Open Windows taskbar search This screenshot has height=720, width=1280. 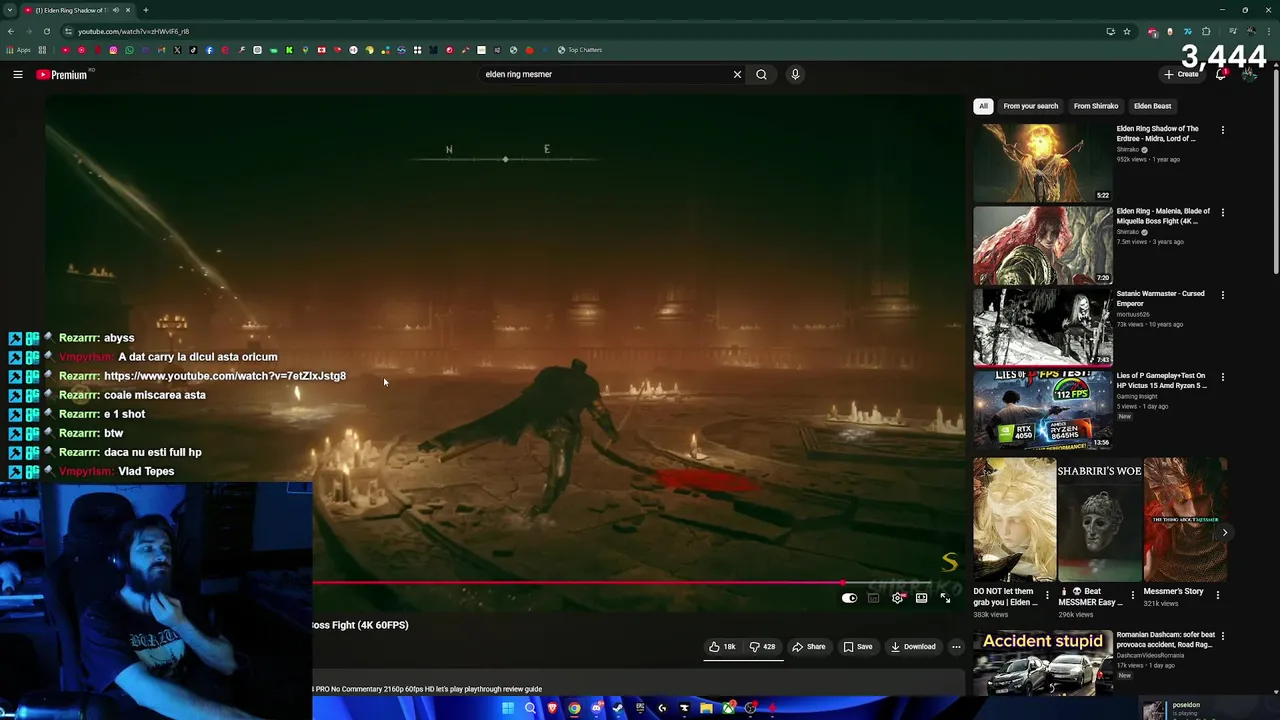pyautogui.click(x=530, y=708)
